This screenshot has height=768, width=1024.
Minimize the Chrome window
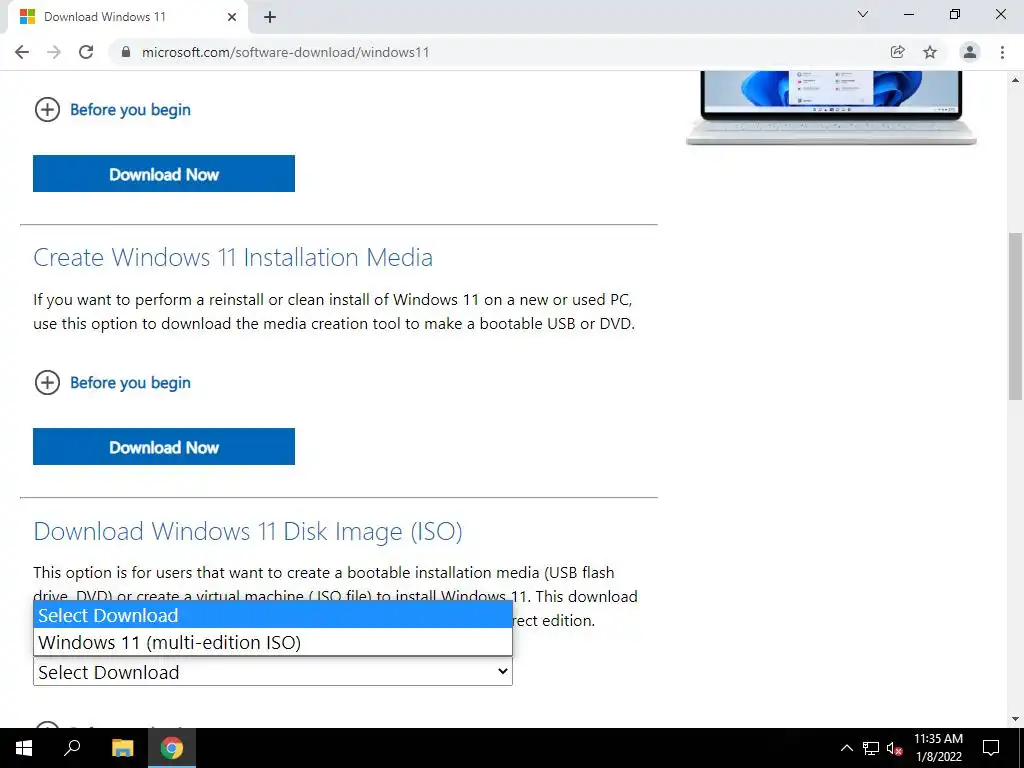pos(909,14)
